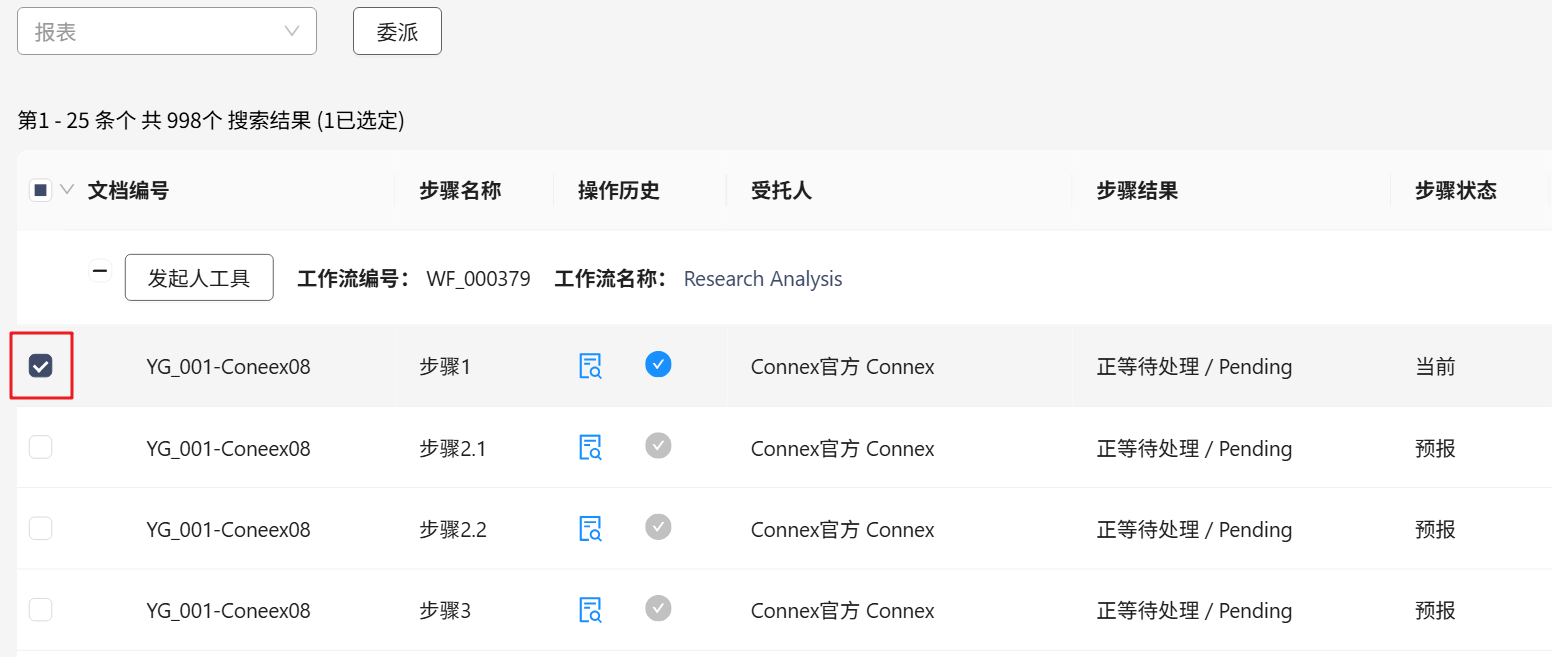Image resolution: width=1552 pixels, height=657 pixels.
Task: Click gray checkmark status icon for 步骤2.1
Action: (658, 446)
